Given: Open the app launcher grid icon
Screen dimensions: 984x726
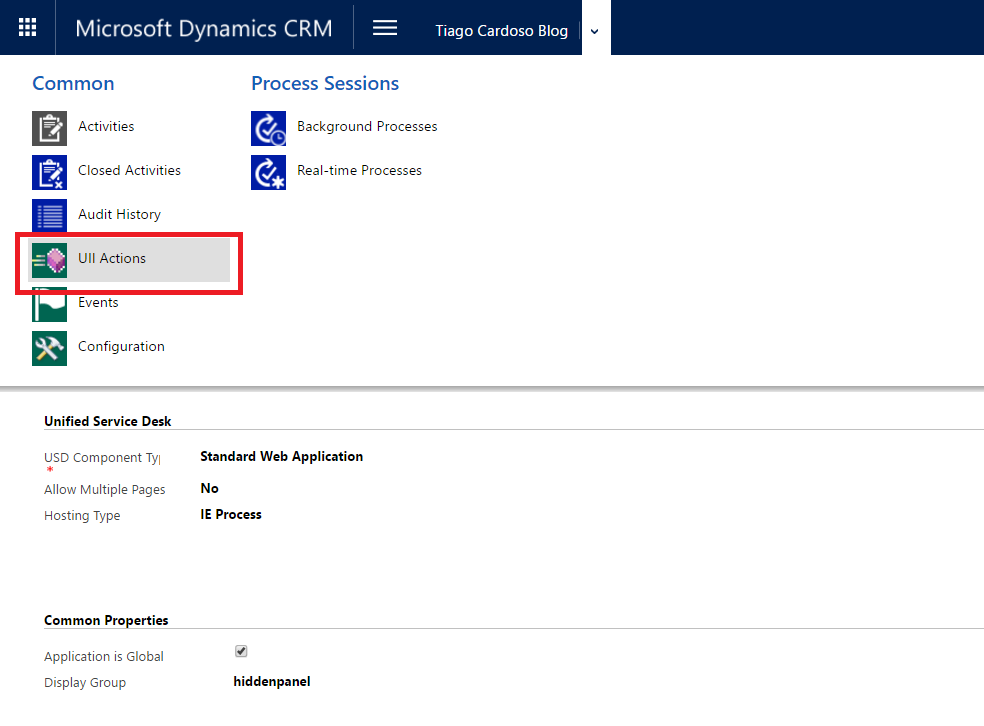Looking at the screenshot, I should 27,27.
